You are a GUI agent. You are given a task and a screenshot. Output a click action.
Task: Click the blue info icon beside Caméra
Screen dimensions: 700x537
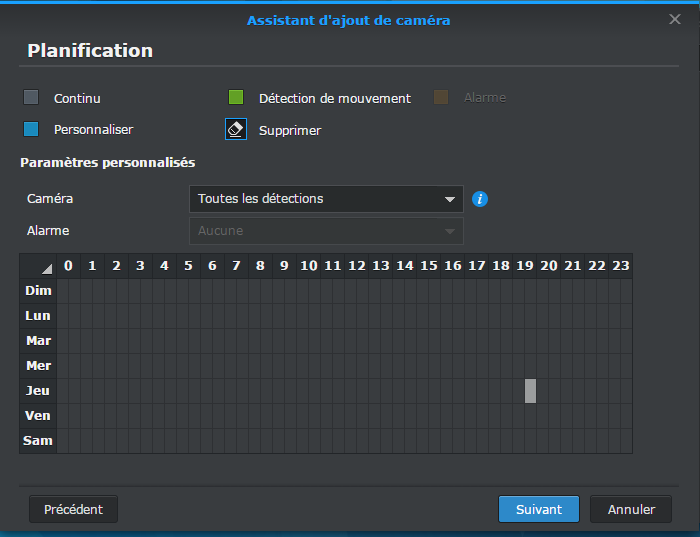[480, 199]
